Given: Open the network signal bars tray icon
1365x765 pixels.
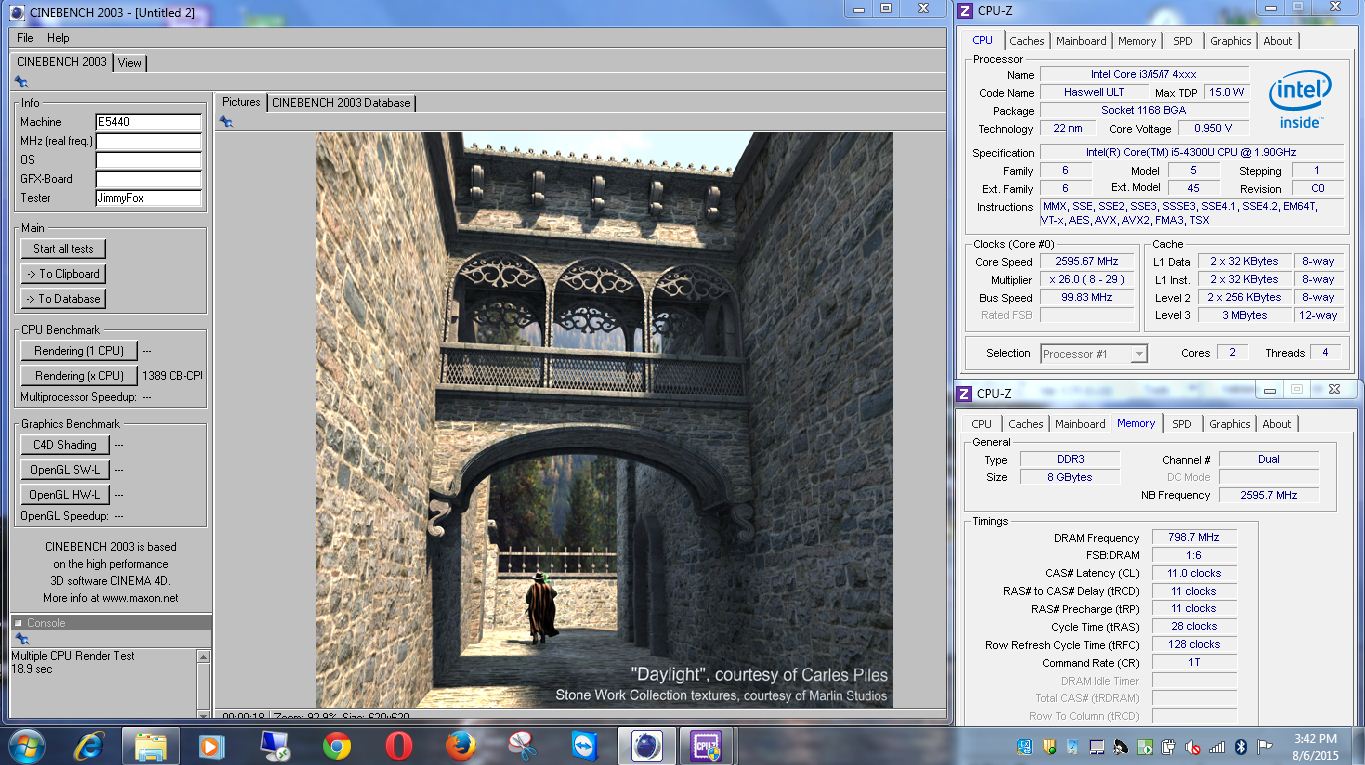Looking at the screenshot, I should click(x=1217, y=746).
